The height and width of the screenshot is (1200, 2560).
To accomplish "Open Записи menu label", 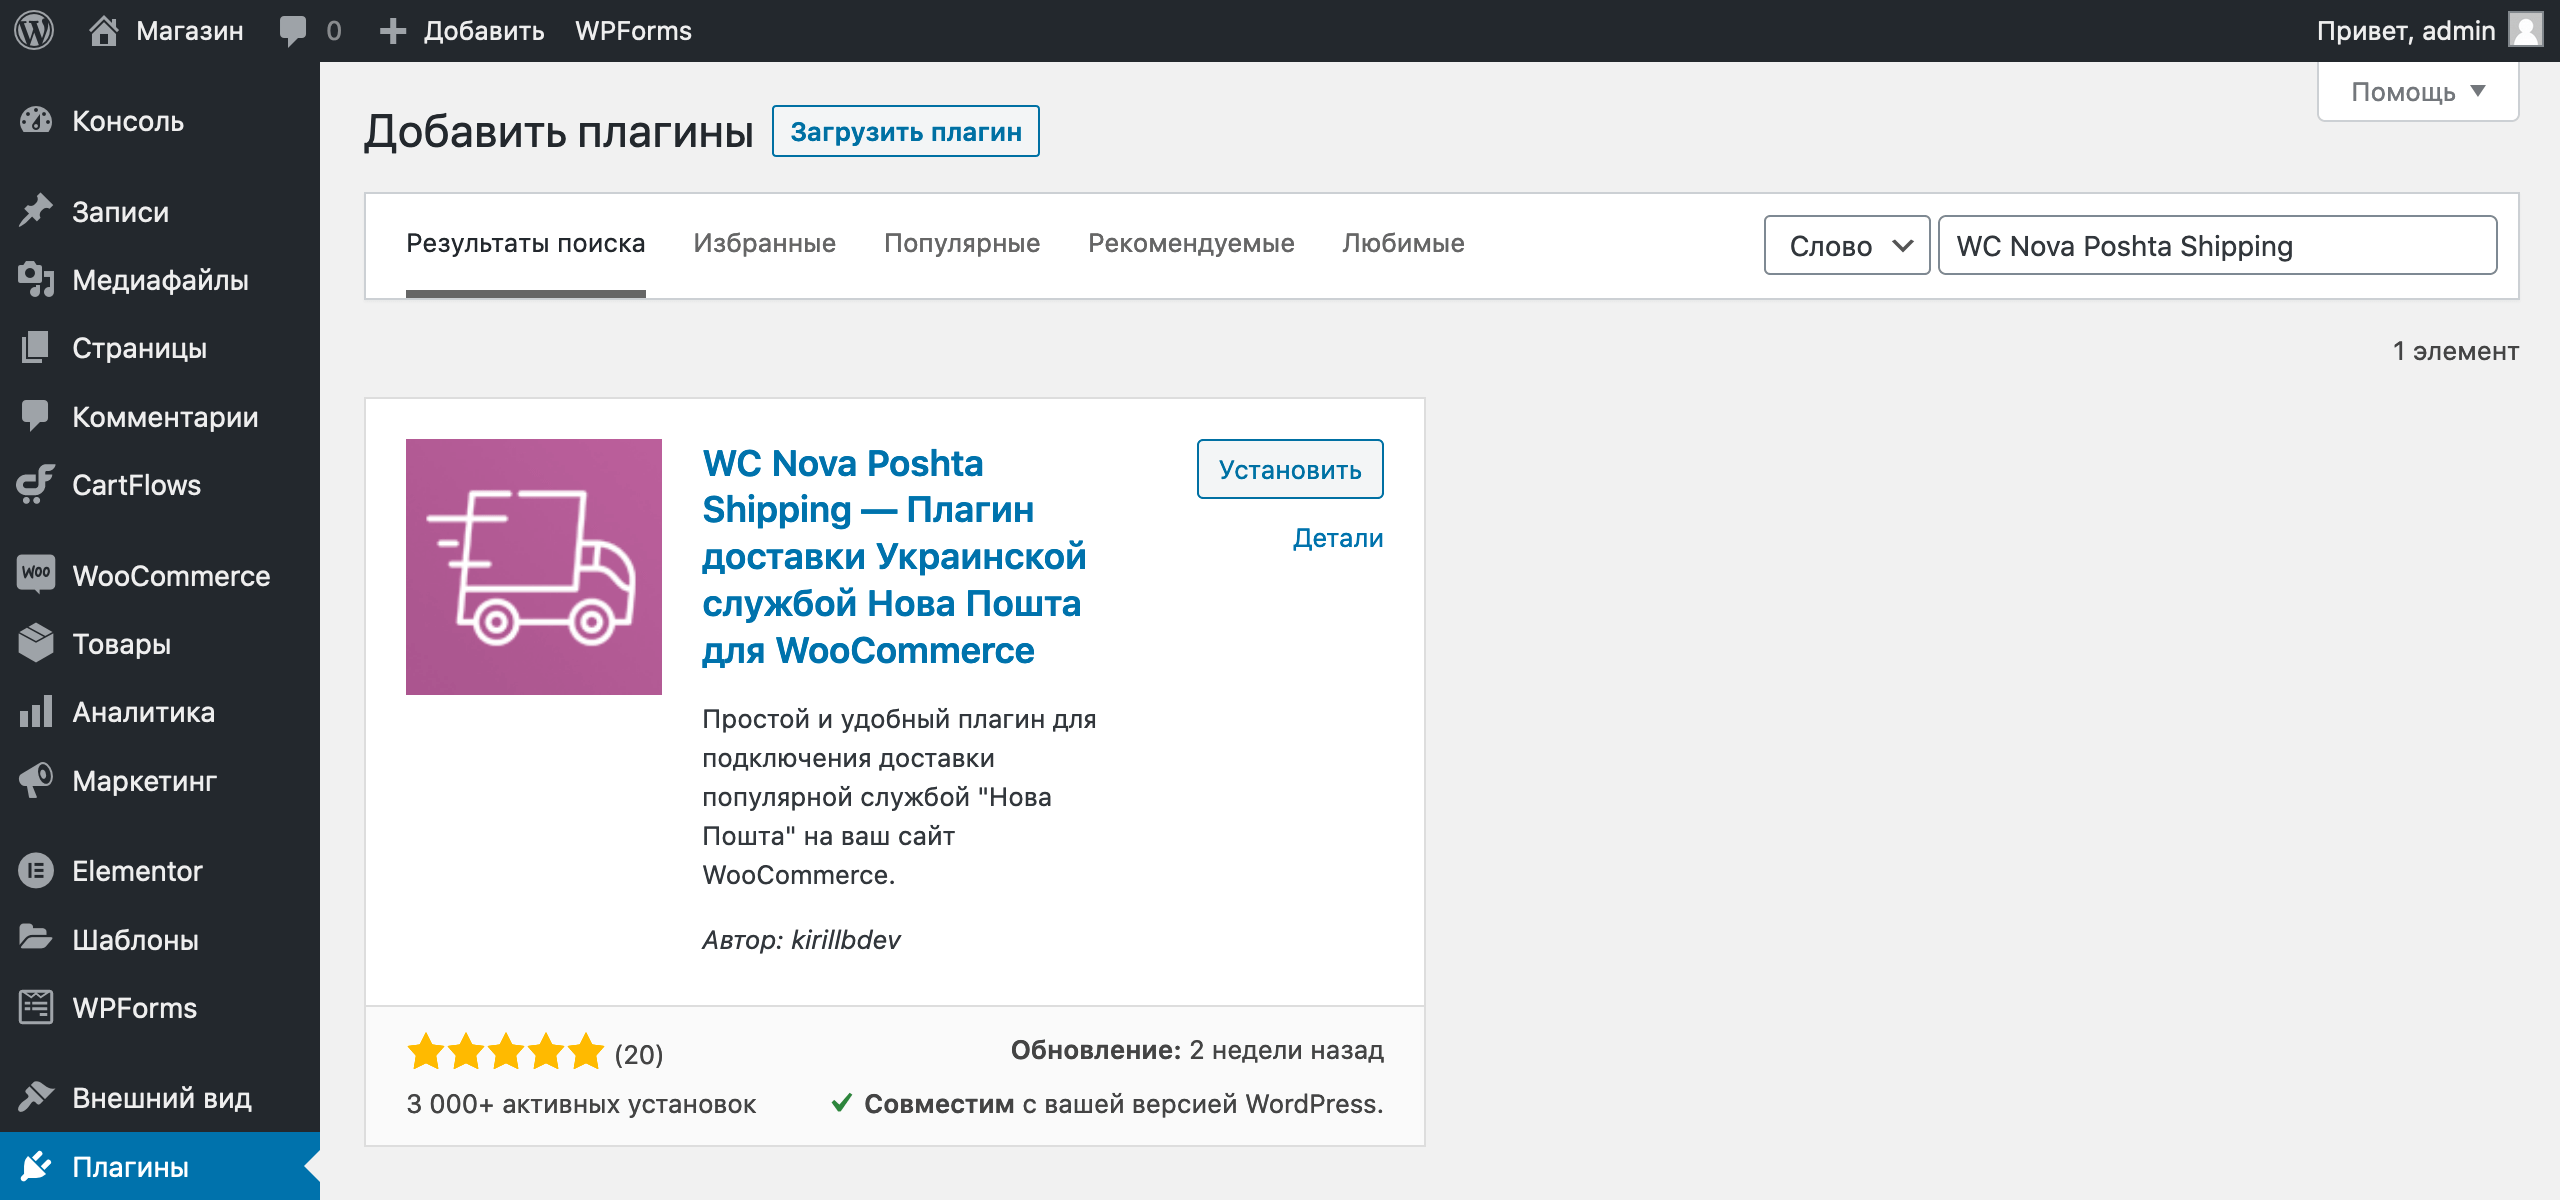I will pos(120,212).
